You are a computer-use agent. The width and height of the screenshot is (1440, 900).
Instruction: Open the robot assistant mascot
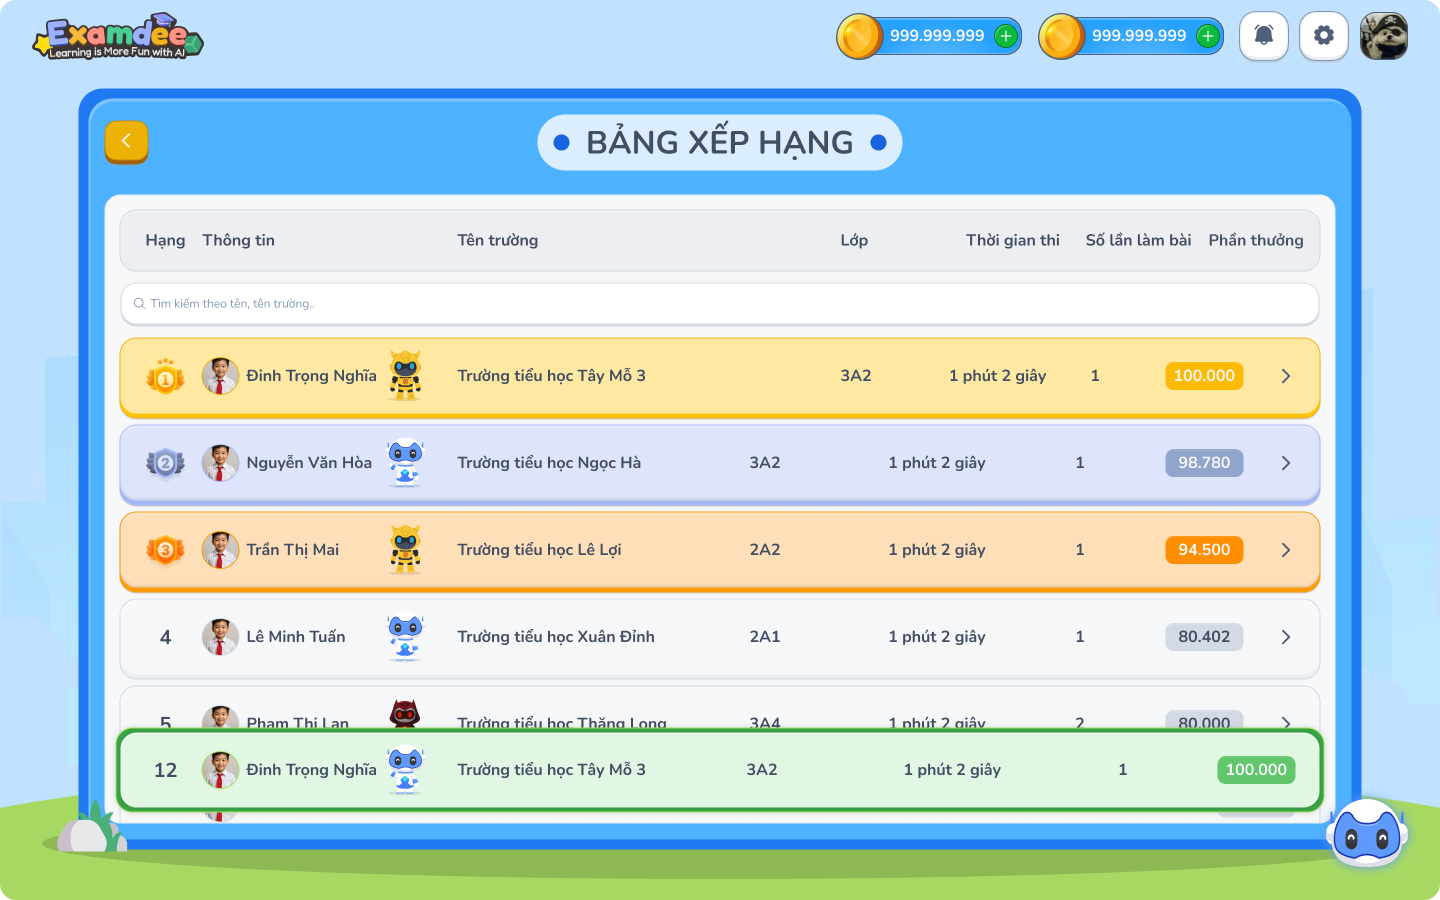pos(1367,833)
